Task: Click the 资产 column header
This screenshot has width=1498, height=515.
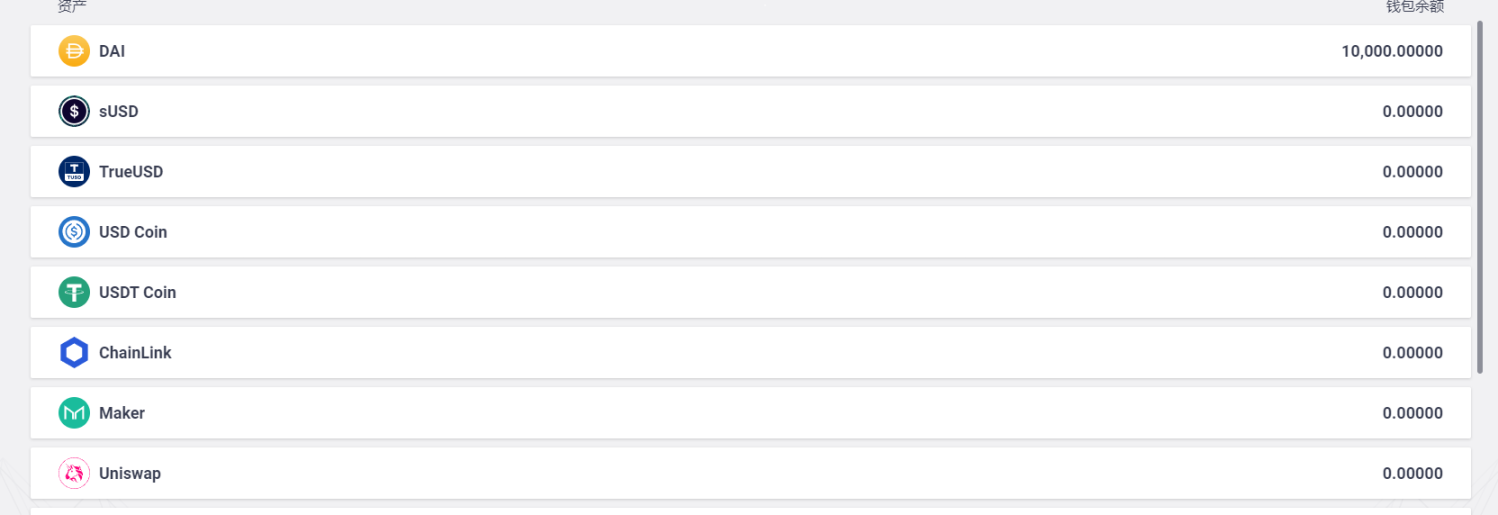Action: point(72,7)
